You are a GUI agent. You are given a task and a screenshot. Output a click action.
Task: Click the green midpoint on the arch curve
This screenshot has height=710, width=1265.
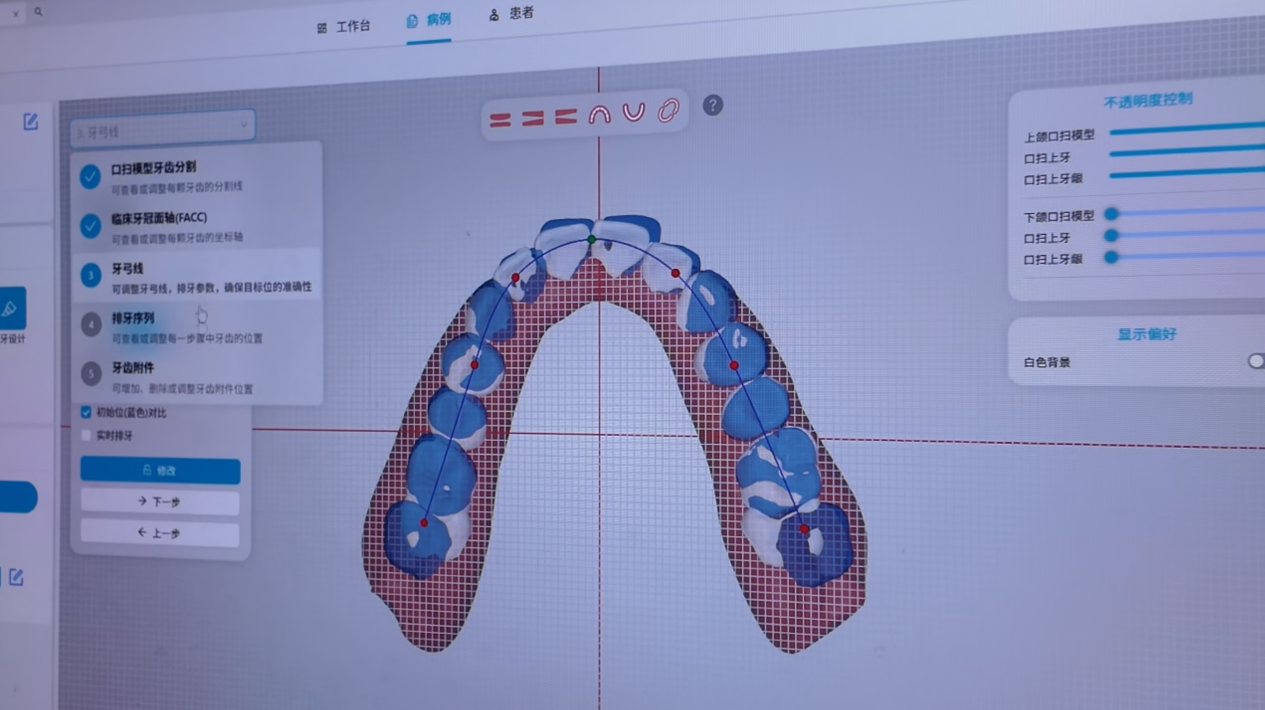(592, 240)
